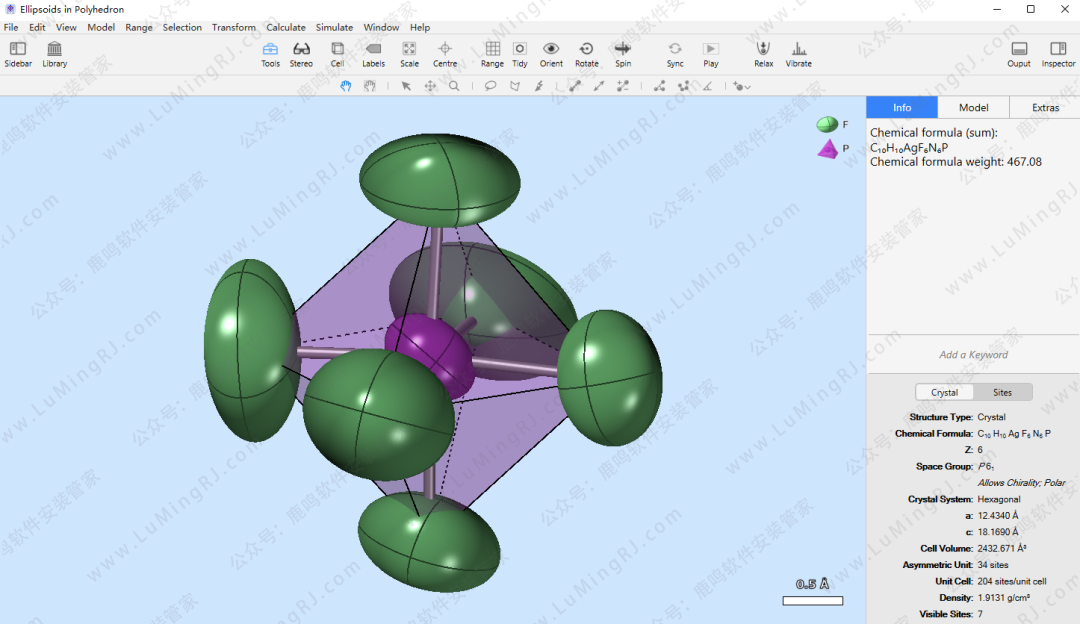Click the Add a Keyword field
Screen dimensions: 1080x624
pyautogui.click(x=973, y=355)
